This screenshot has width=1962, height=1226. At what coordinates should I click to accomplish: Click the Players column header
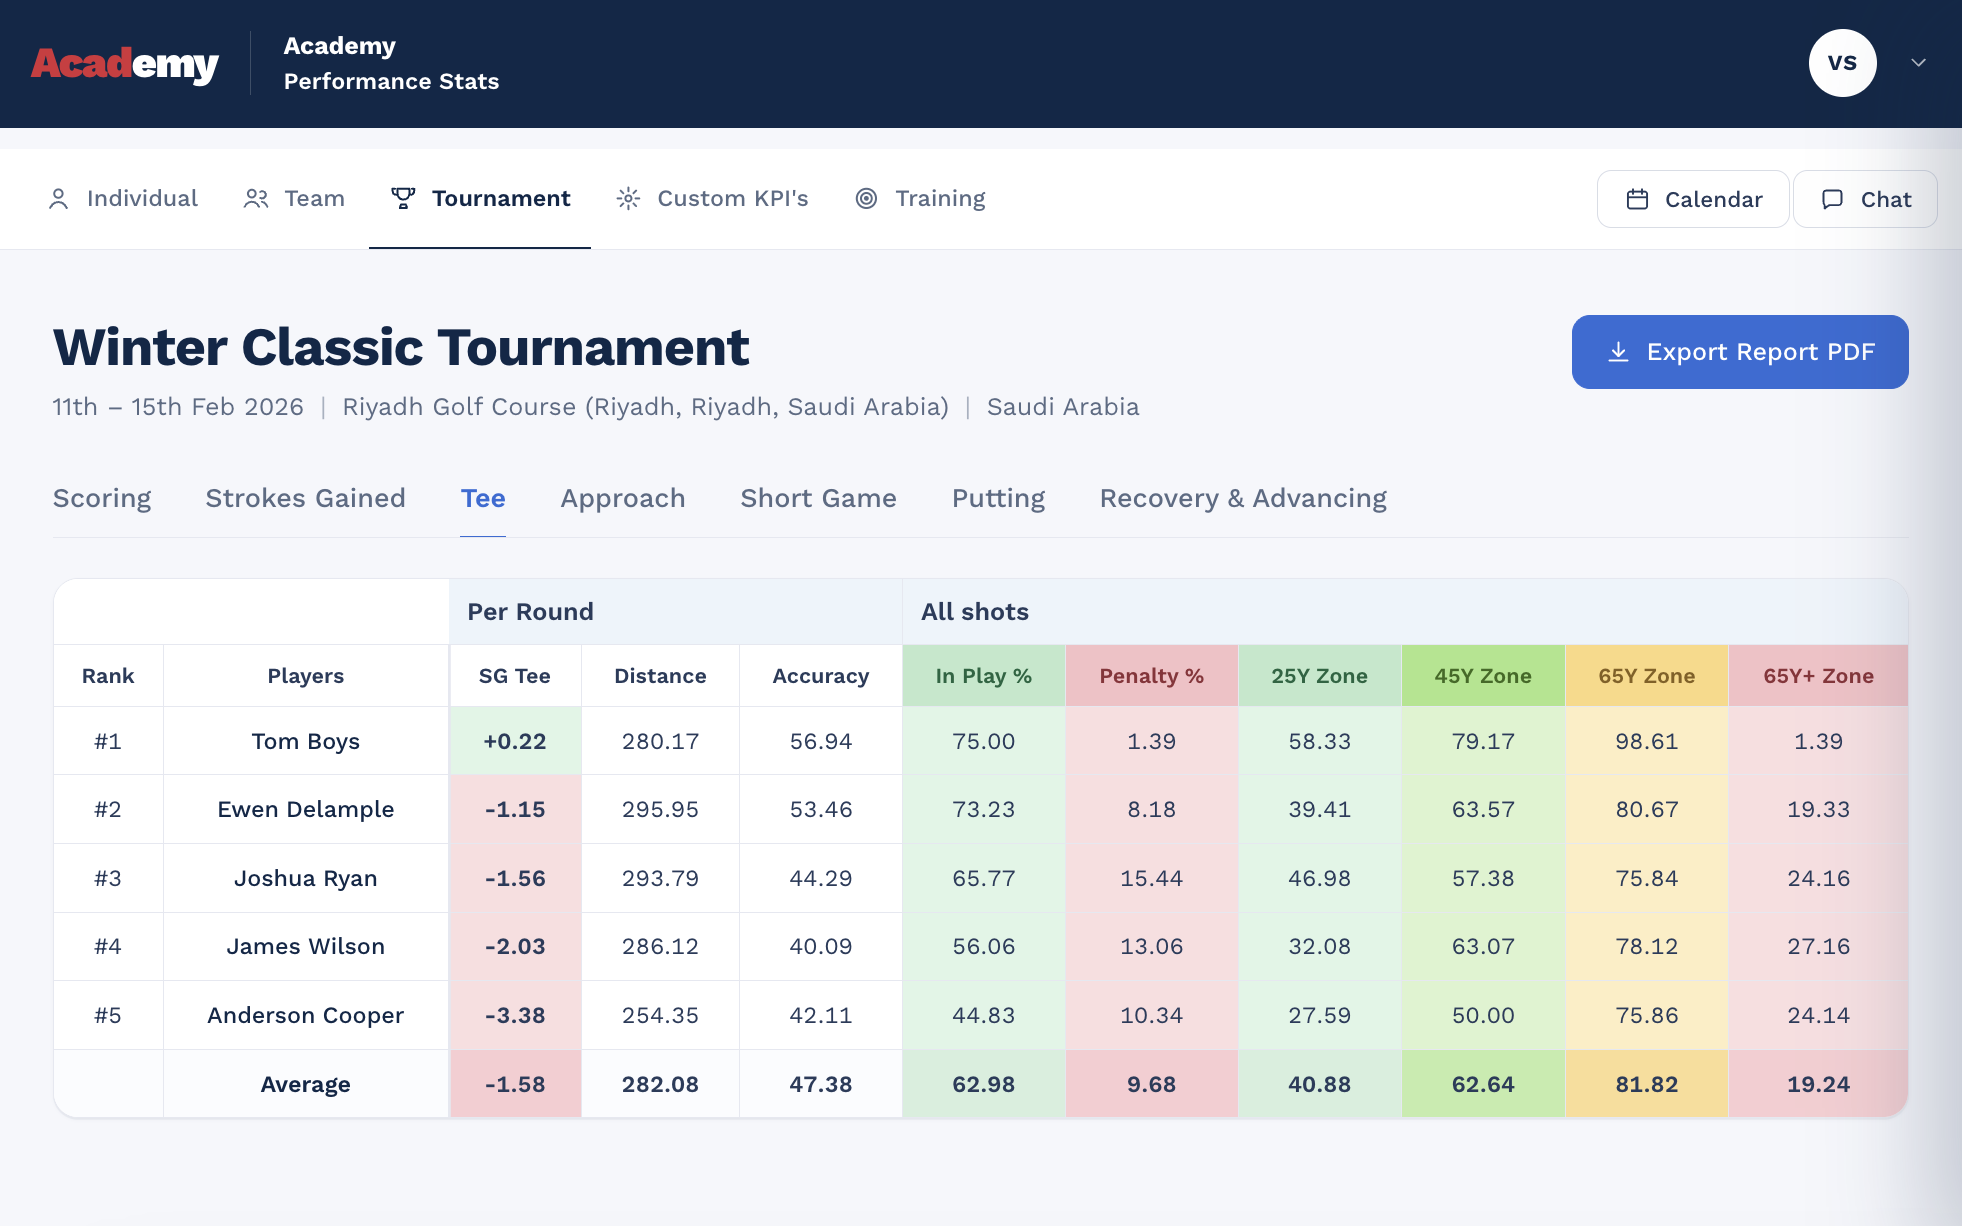(x=306, y=676)
